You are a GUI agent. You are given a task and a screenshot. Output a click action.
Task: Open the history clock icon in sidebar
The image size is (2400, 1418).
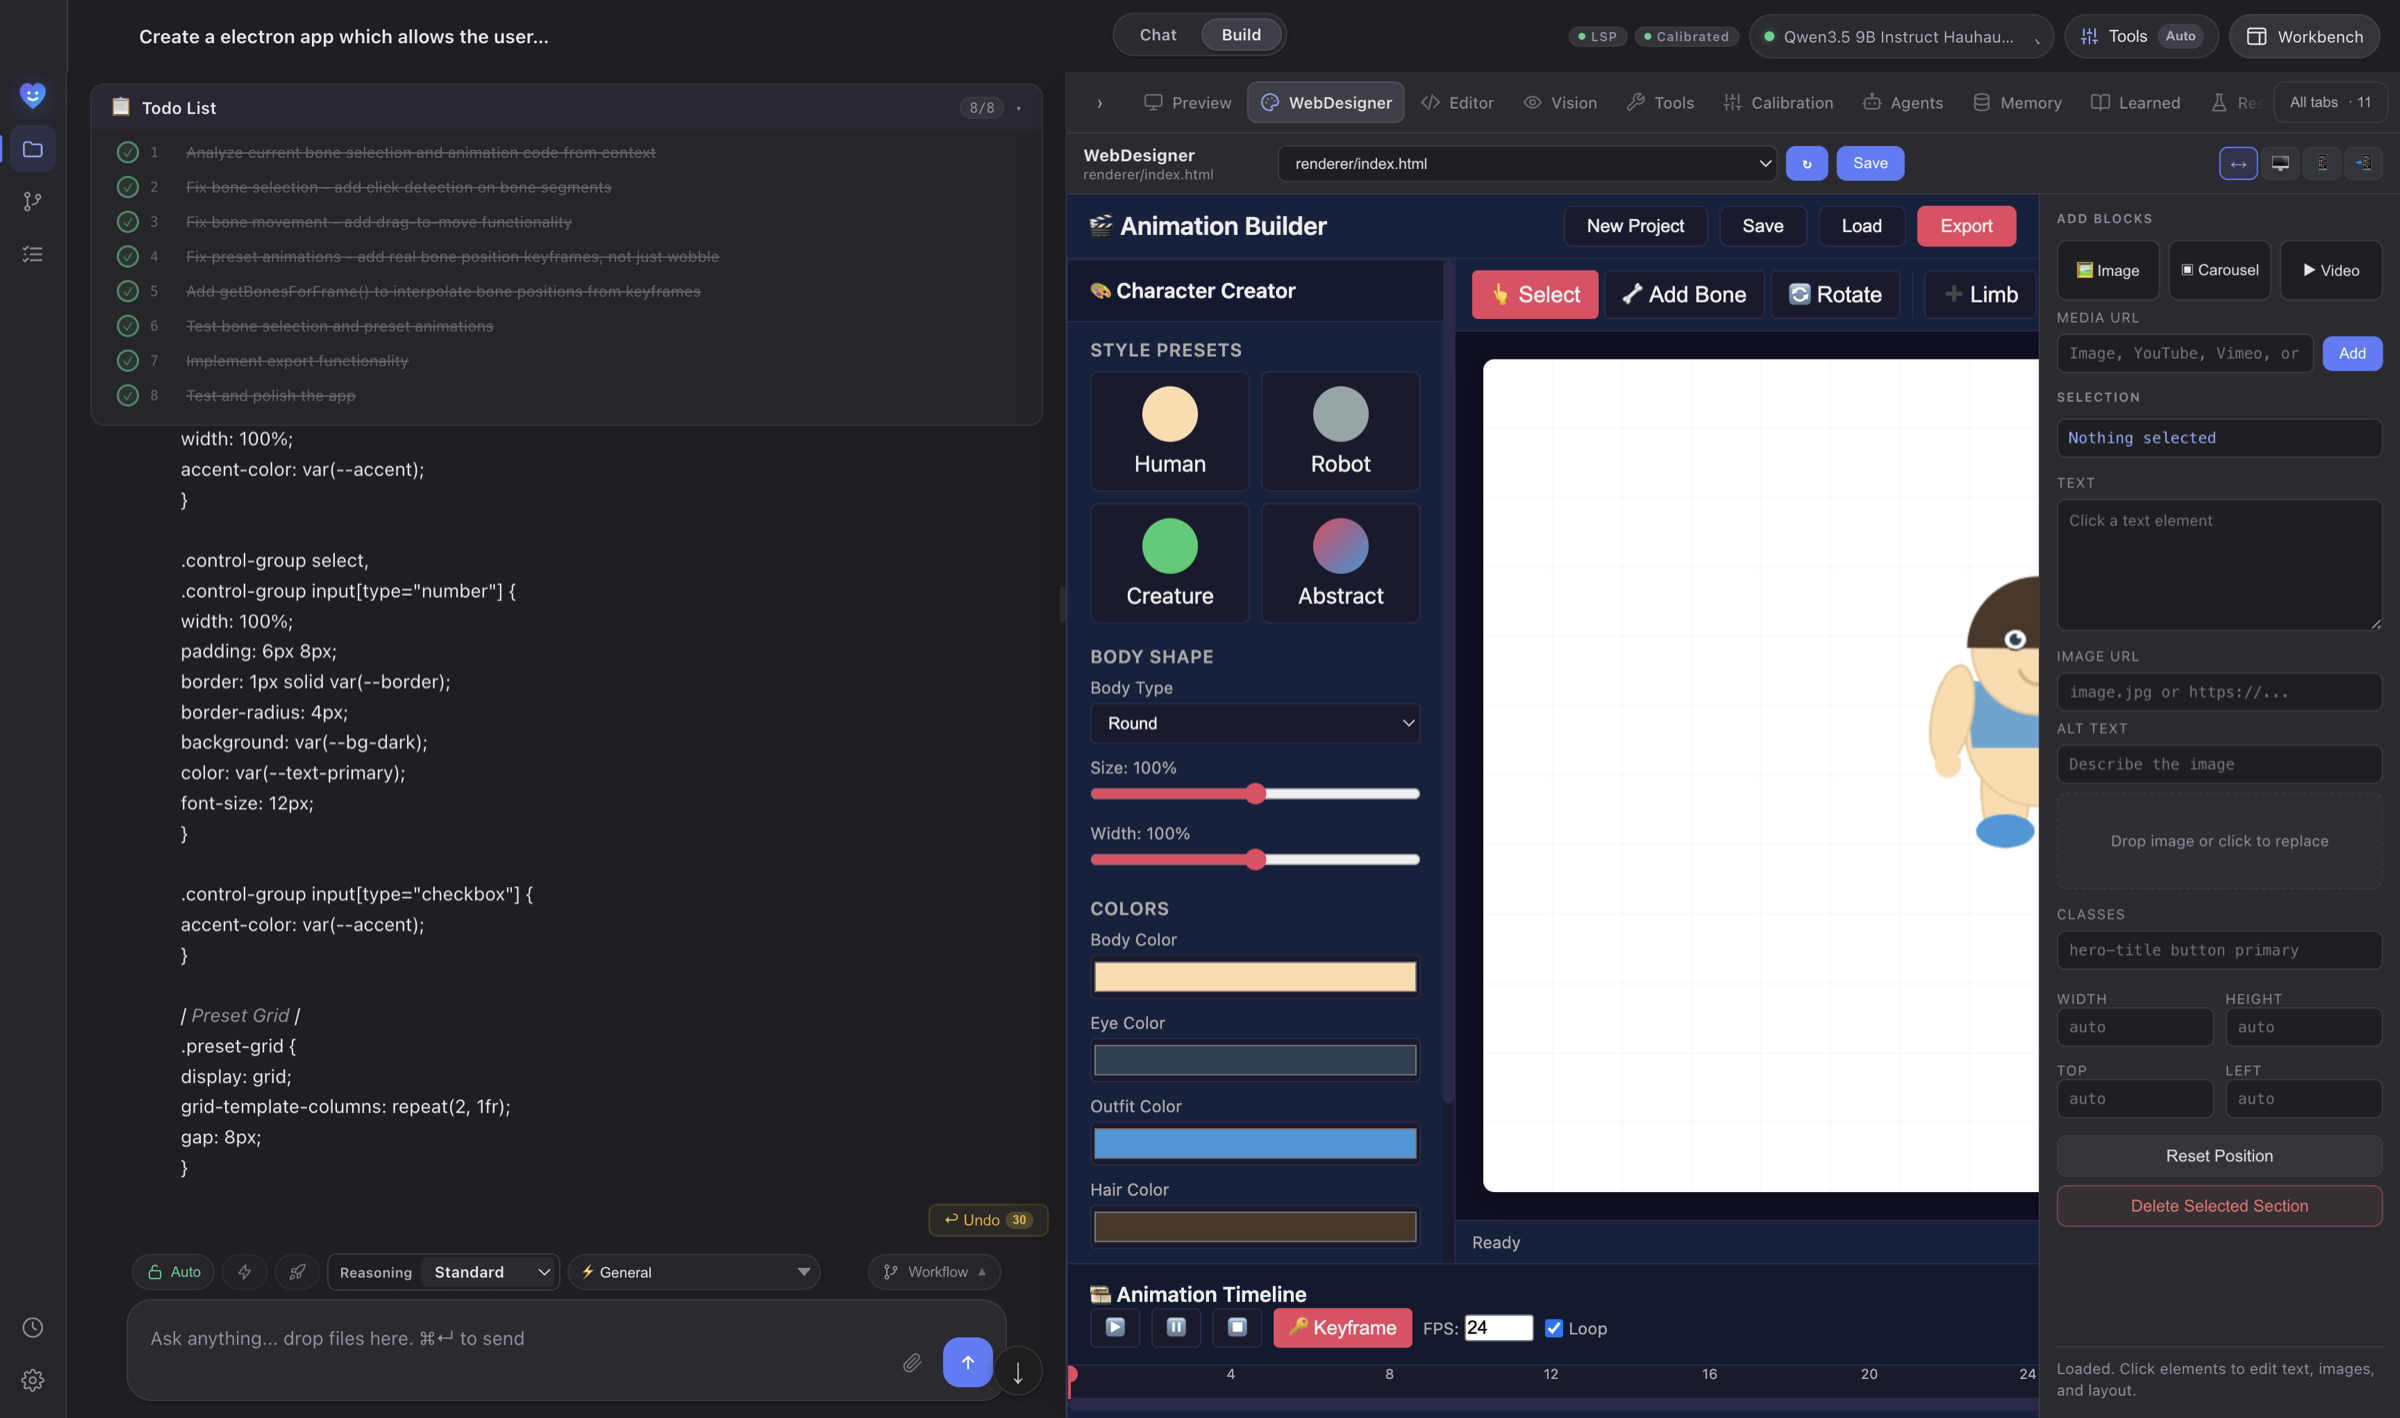(x=33, y=1327)
